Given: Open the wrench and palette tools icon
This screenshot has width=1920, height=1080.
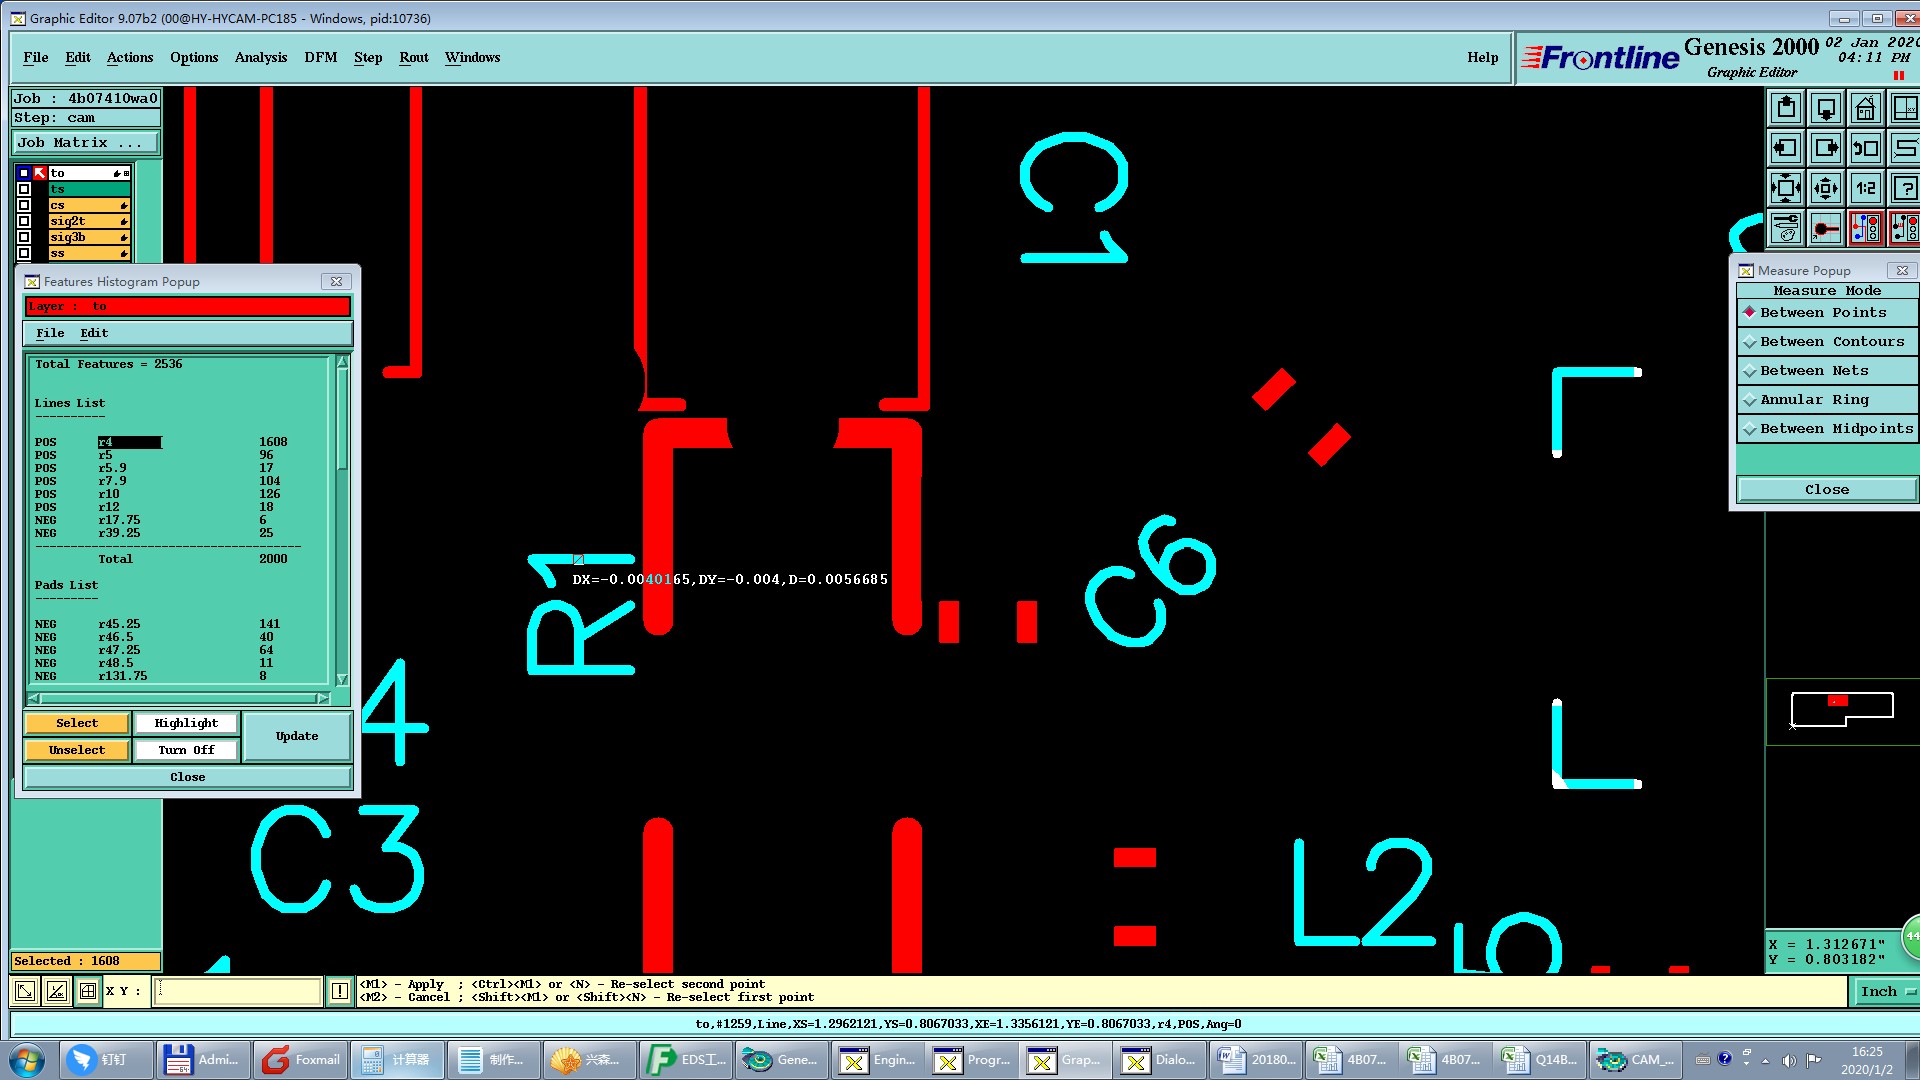Looking at the screenshot, I should [1786, 228].
